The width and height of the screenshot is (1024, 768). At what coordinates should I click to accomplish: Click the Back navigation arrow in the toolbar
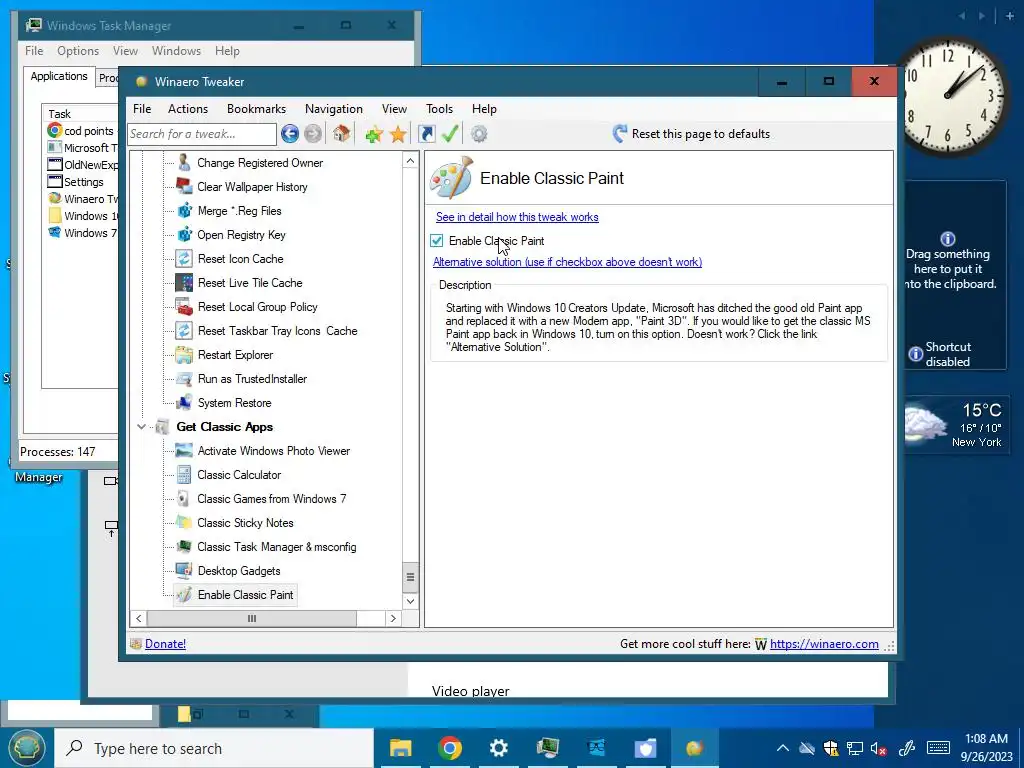click(290, 134)
